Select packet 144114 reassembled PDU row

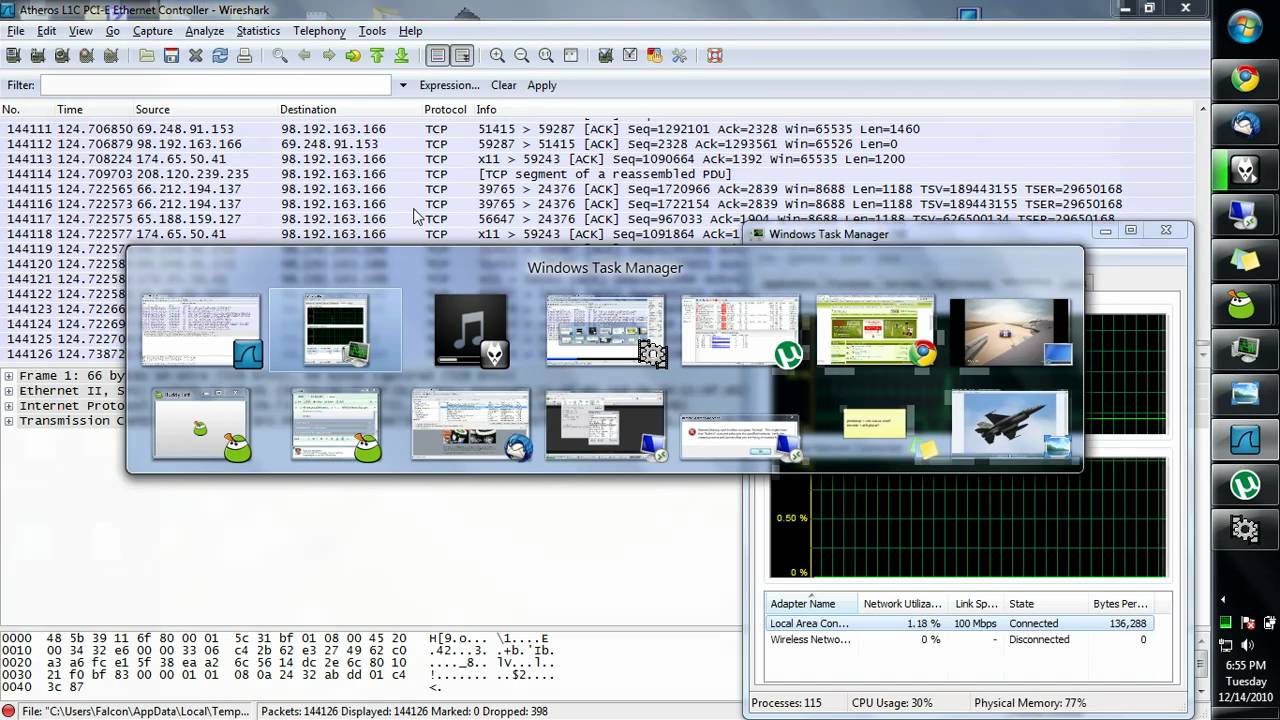click(600, 174)
